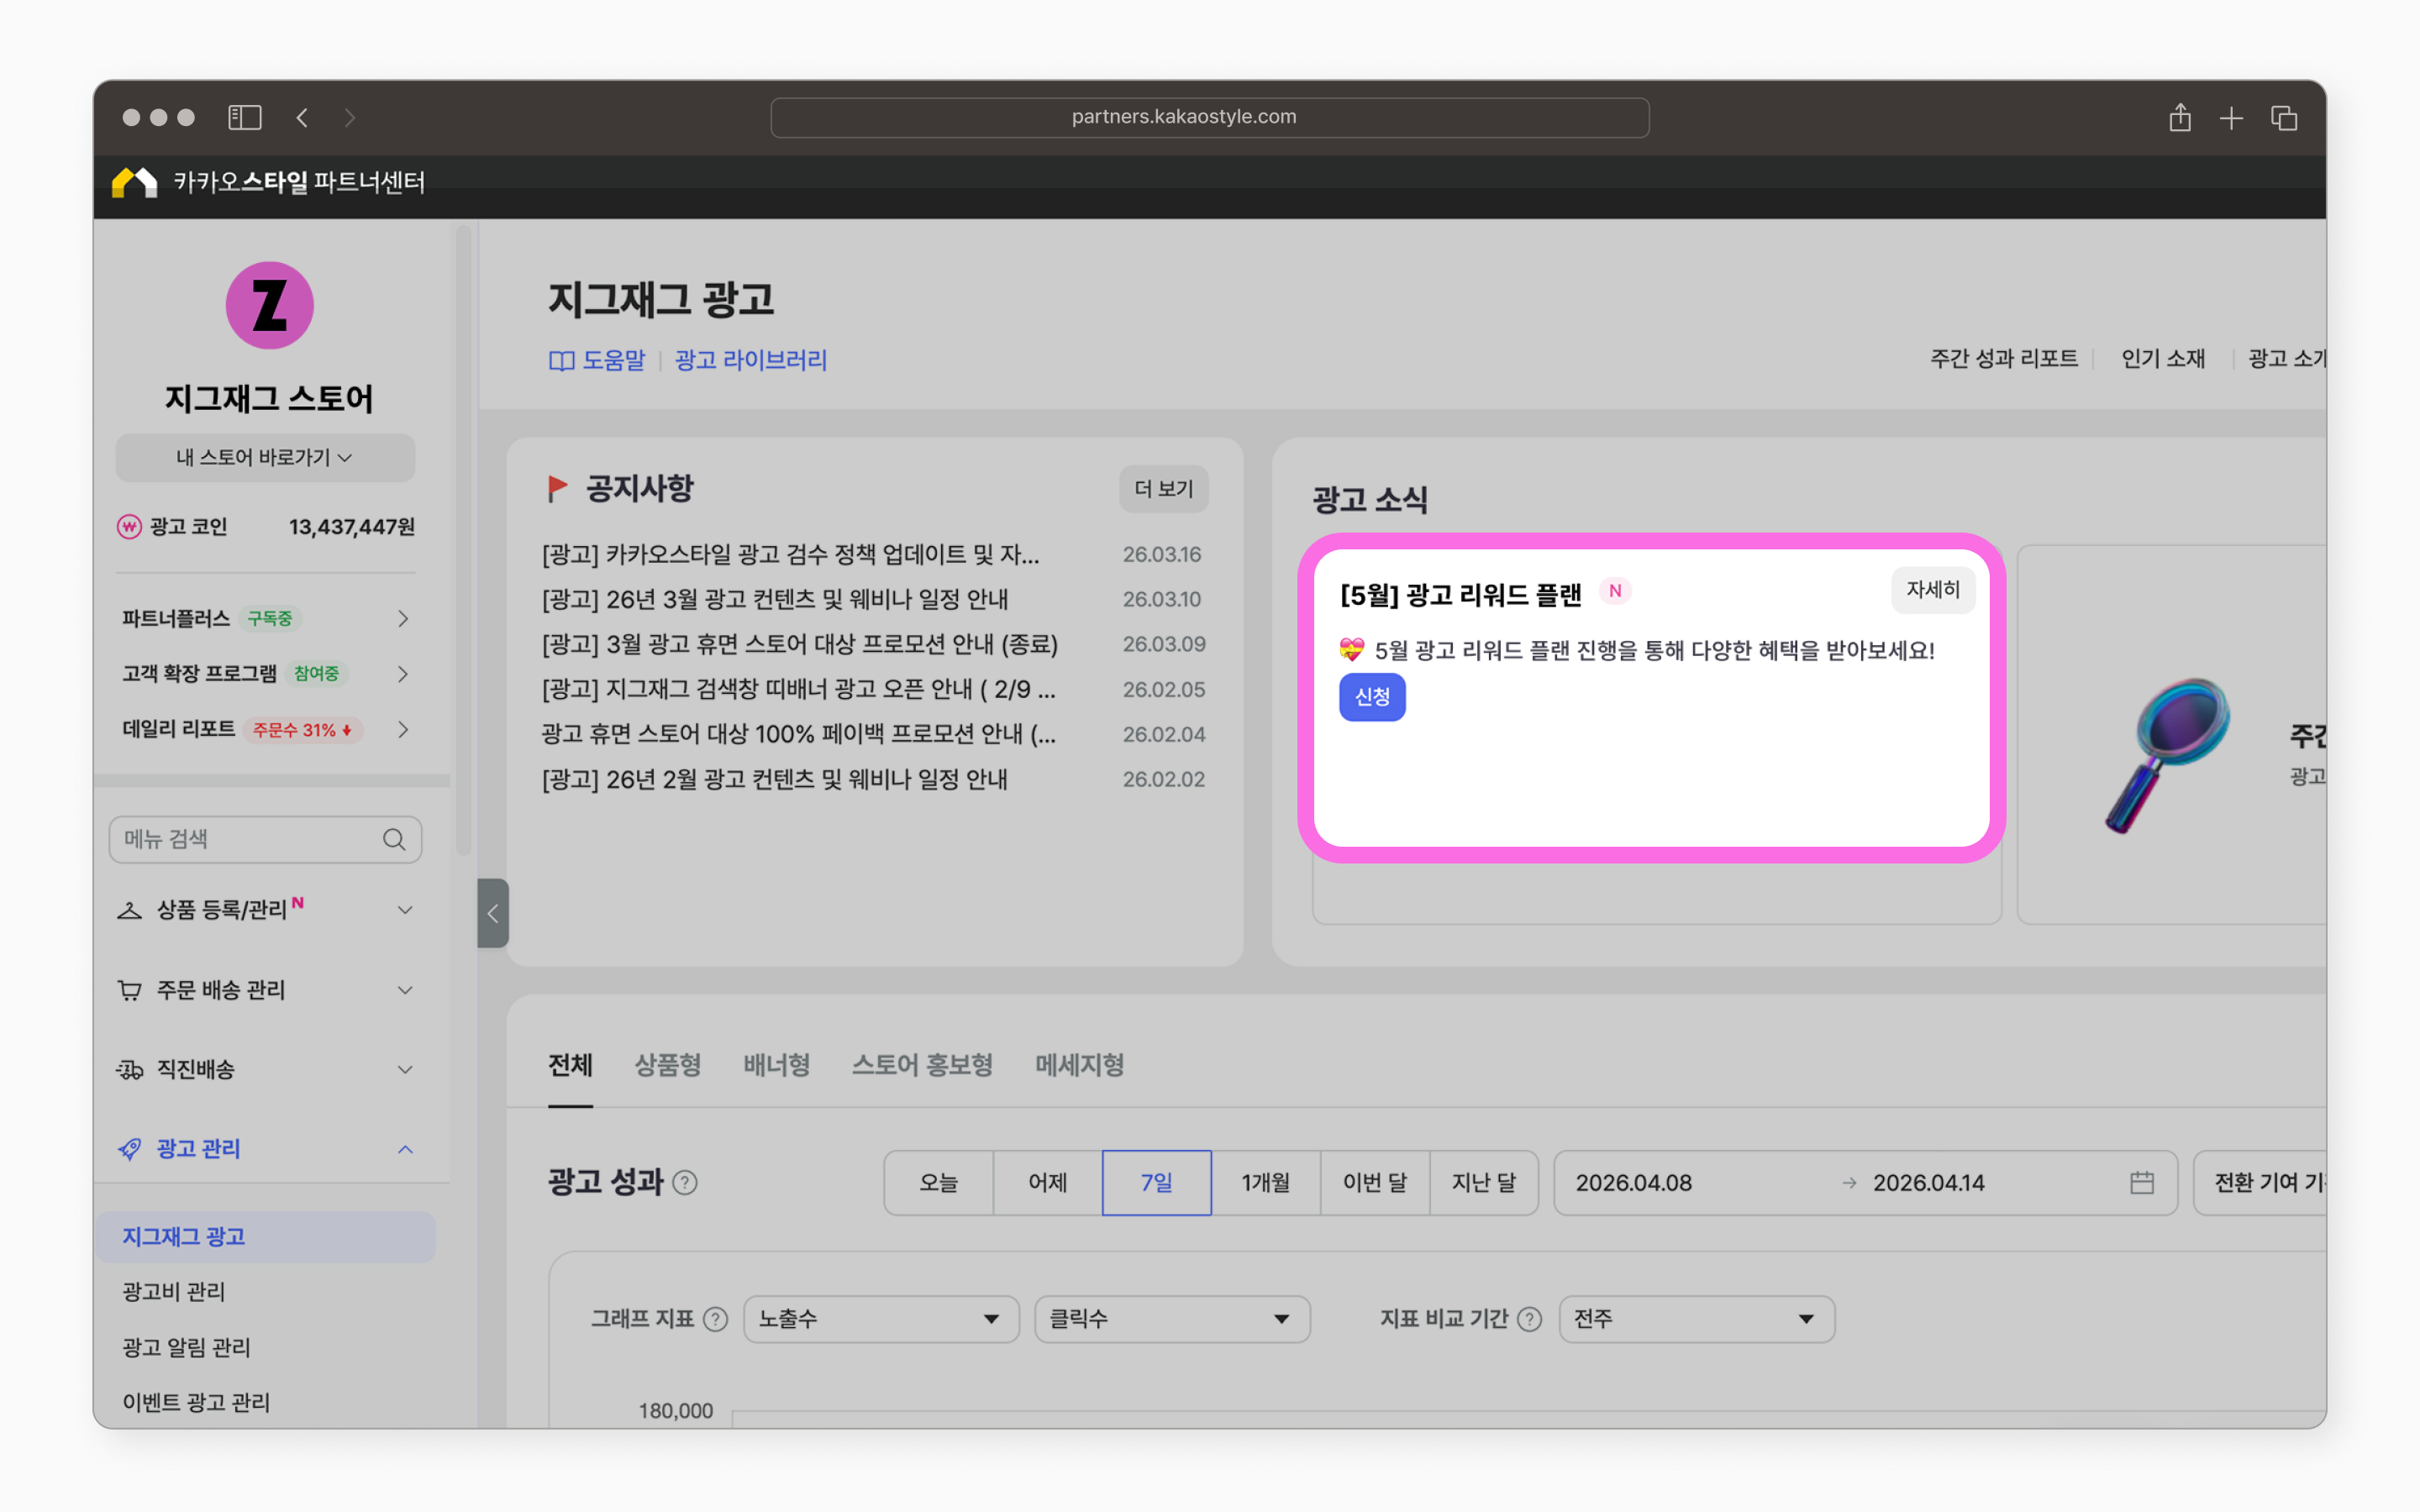The width and height of the screenshot is (2420, 1512).
Task: Click the blue 신청 button
Action: 1372,697
